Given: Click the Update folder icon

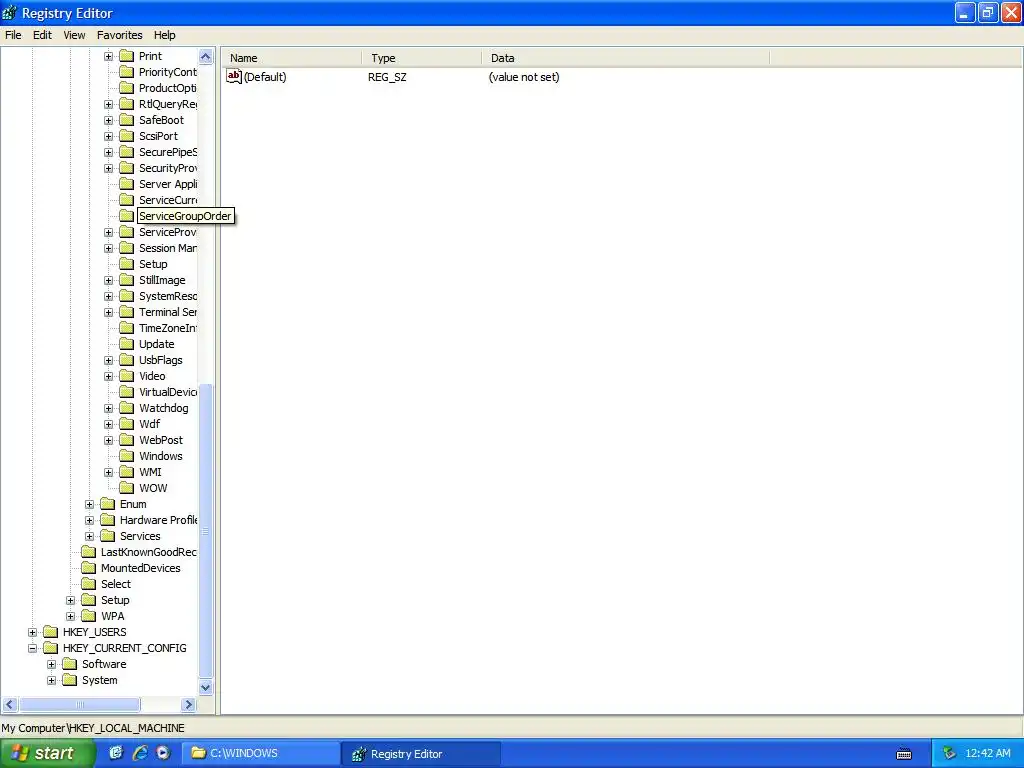Looking at the screenshot, I should point(127,344).
